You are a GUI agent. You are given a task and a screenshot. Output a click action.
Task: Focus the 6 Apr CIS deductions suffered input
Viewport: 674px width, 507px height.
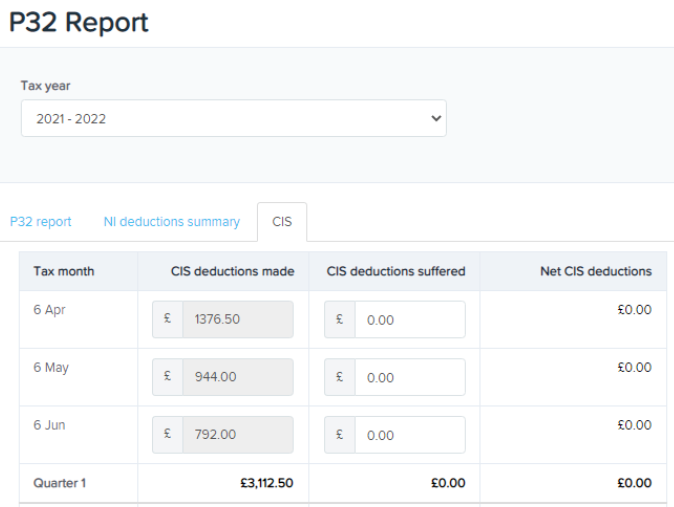(410, 320)
